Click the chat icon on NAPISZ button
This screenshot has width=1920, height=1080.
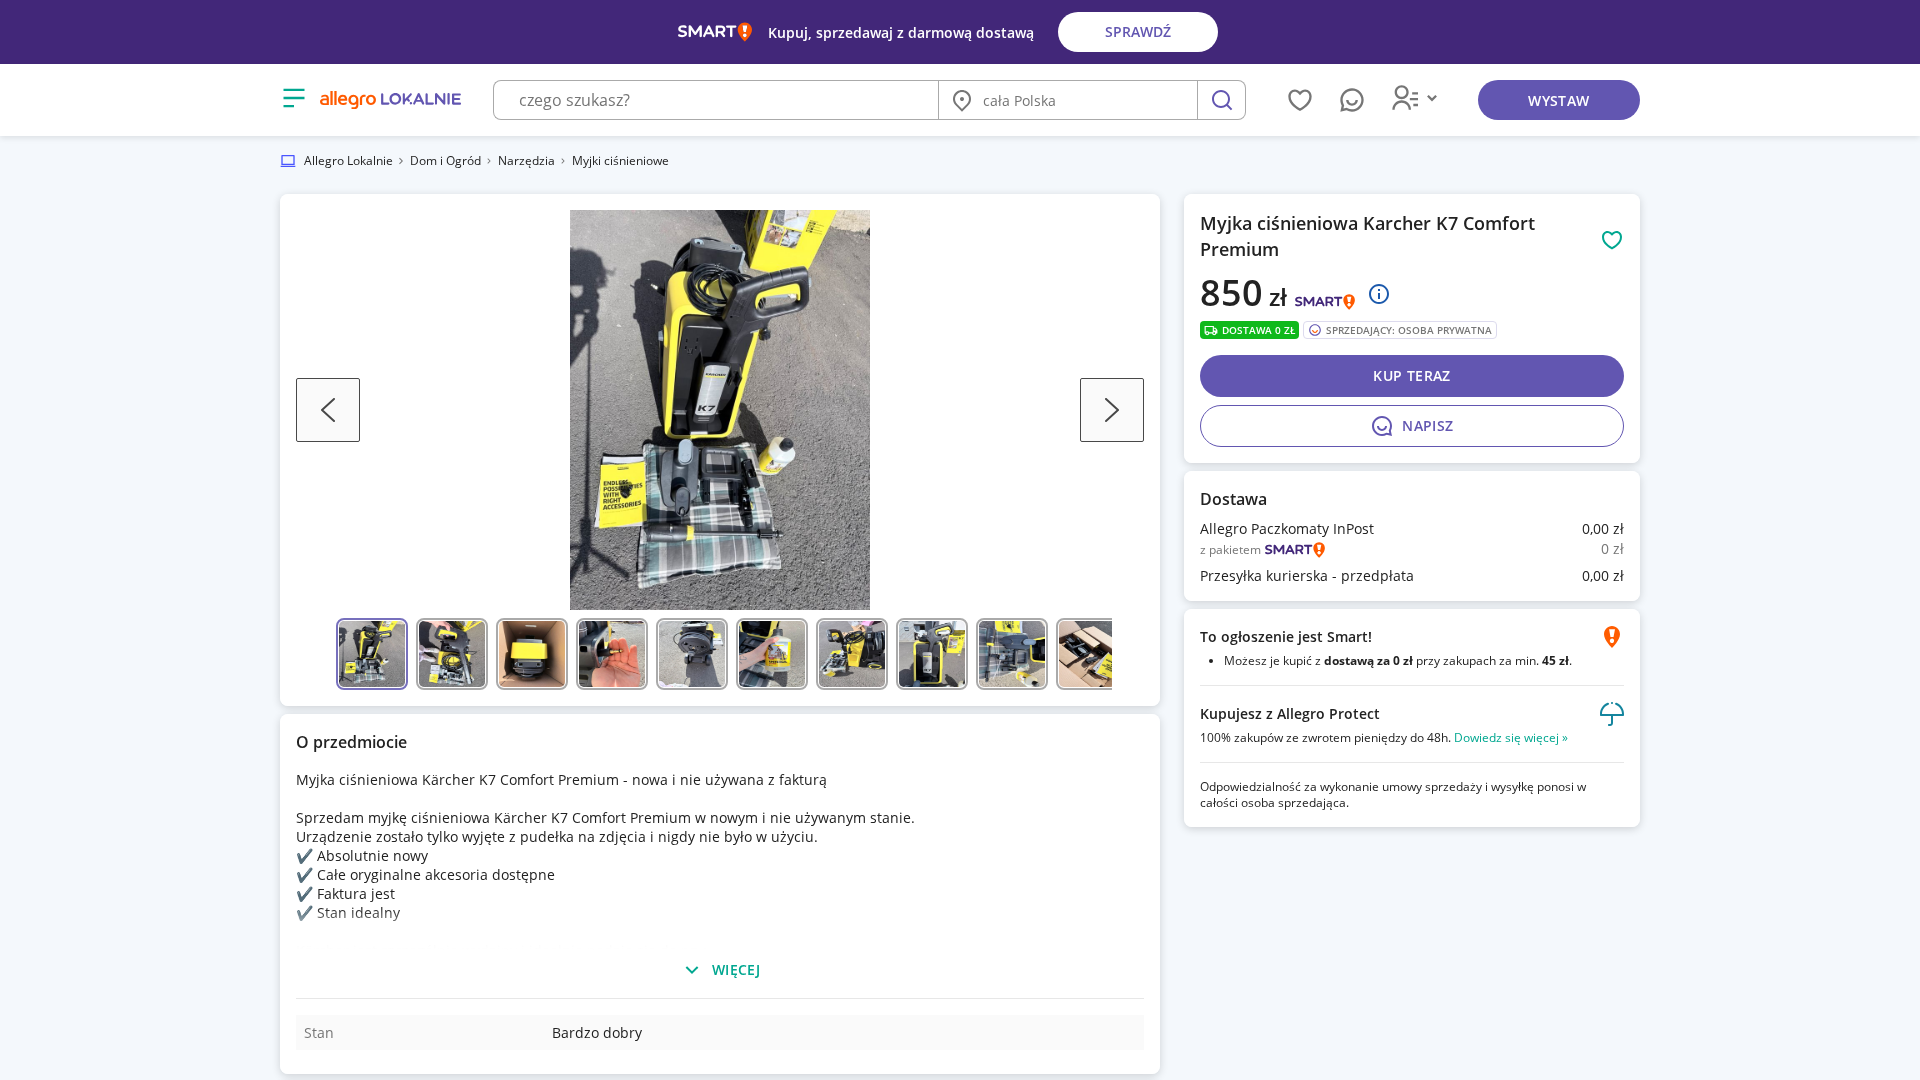pos(1382,426)
